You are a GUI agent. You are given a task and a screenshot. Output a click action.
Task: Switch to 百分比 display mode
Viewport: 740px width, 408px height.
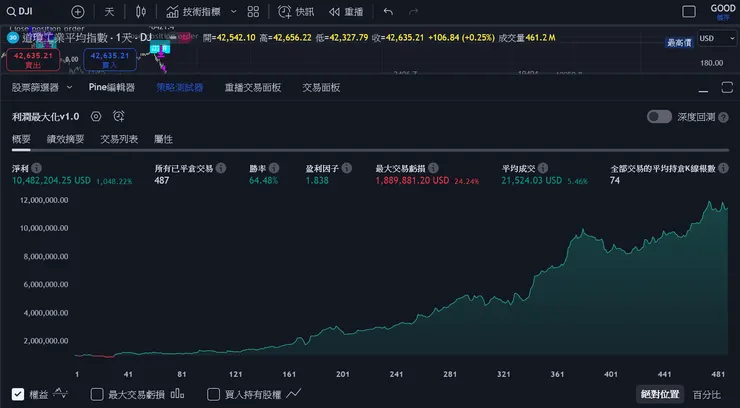click(x=706, y=394)
